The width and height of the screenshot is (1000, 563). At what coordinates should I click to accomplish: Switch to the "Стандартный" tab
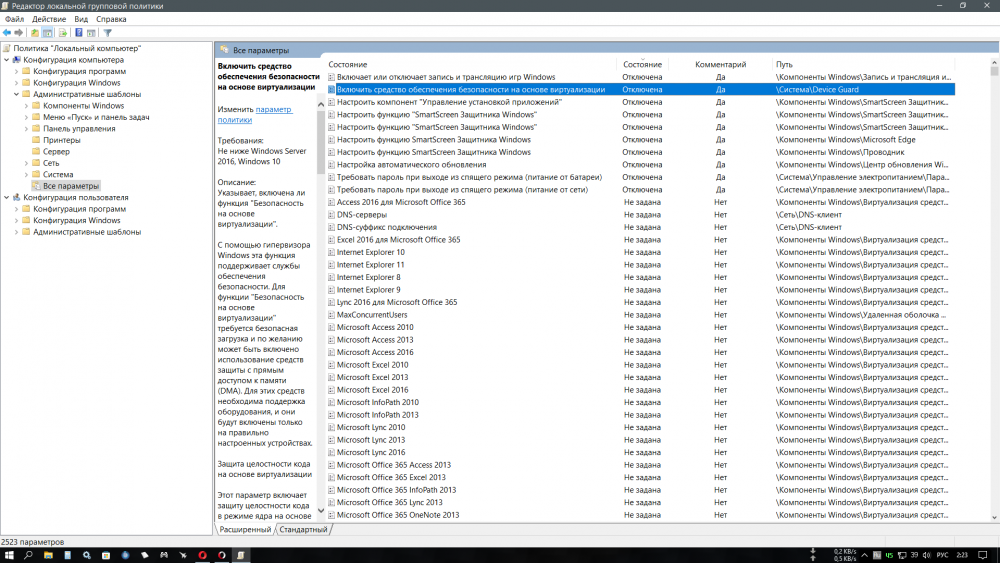point(302,529)
